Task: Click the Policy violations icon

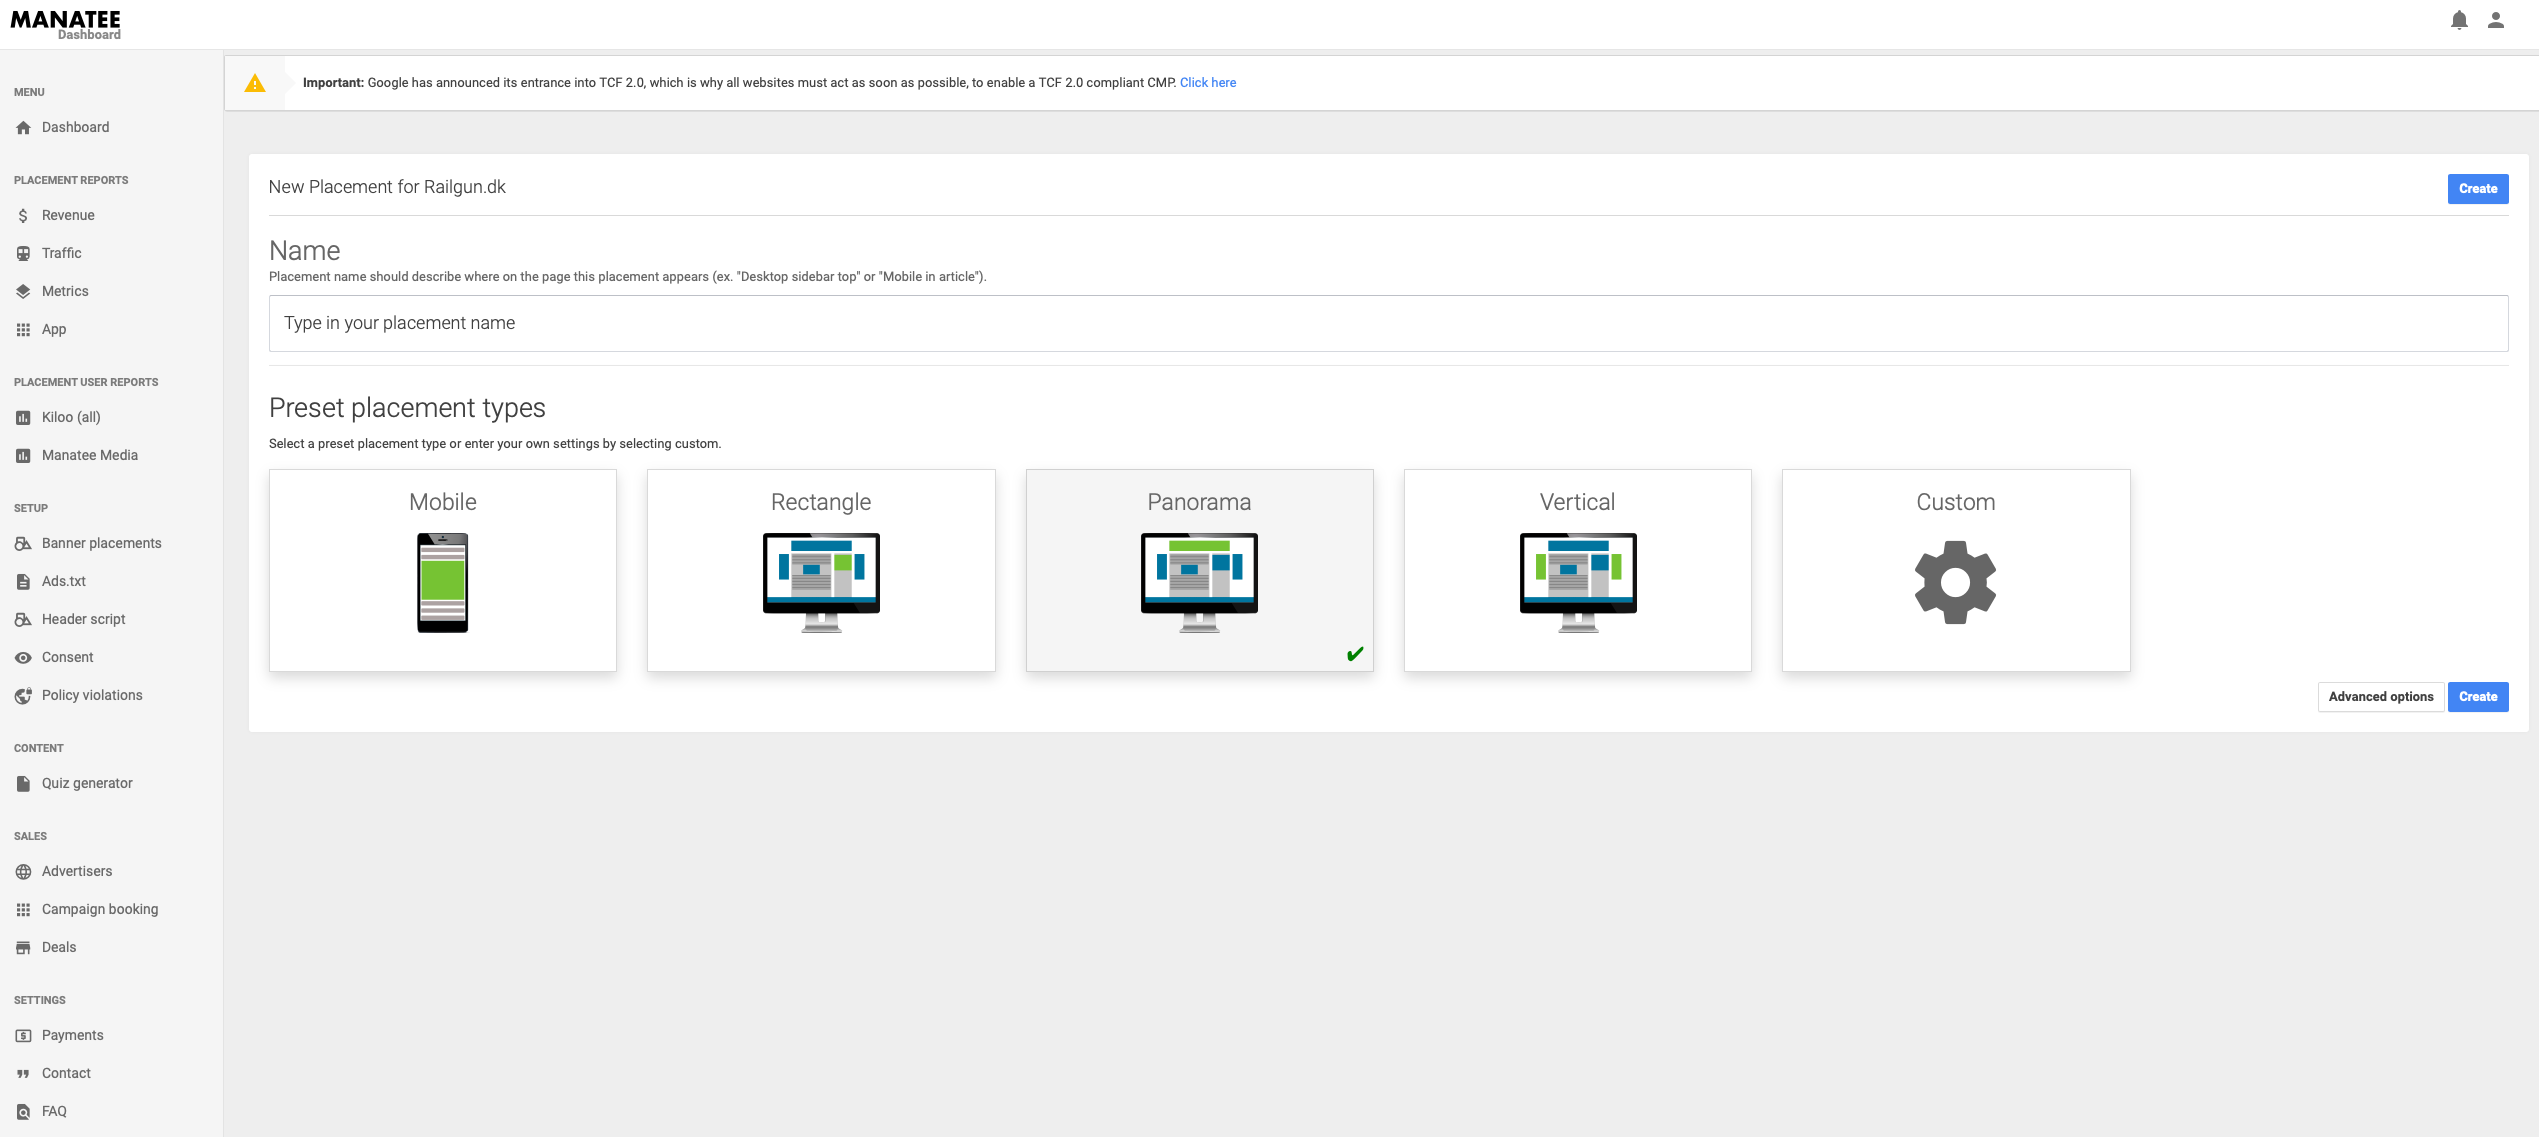Action: 23,695
